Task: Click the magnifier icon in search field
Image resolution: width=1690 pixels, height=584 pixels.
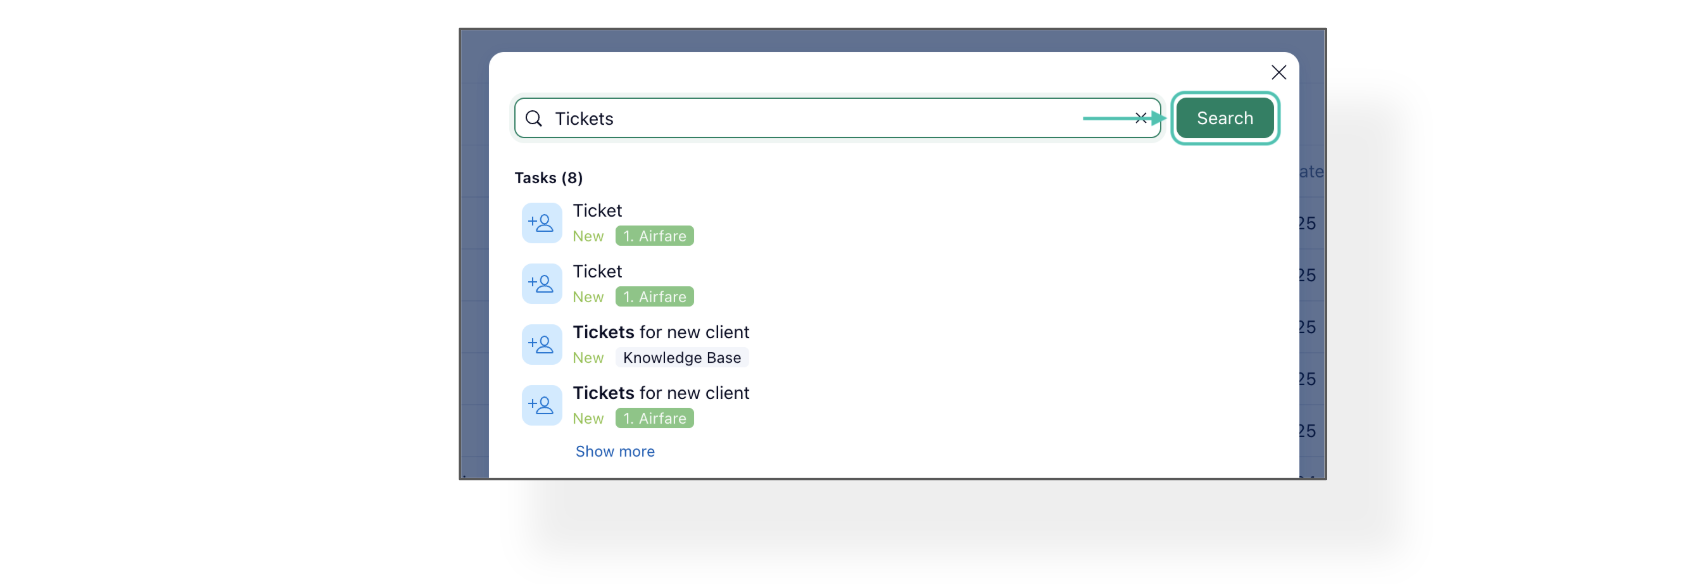Action: coord(534,119)
